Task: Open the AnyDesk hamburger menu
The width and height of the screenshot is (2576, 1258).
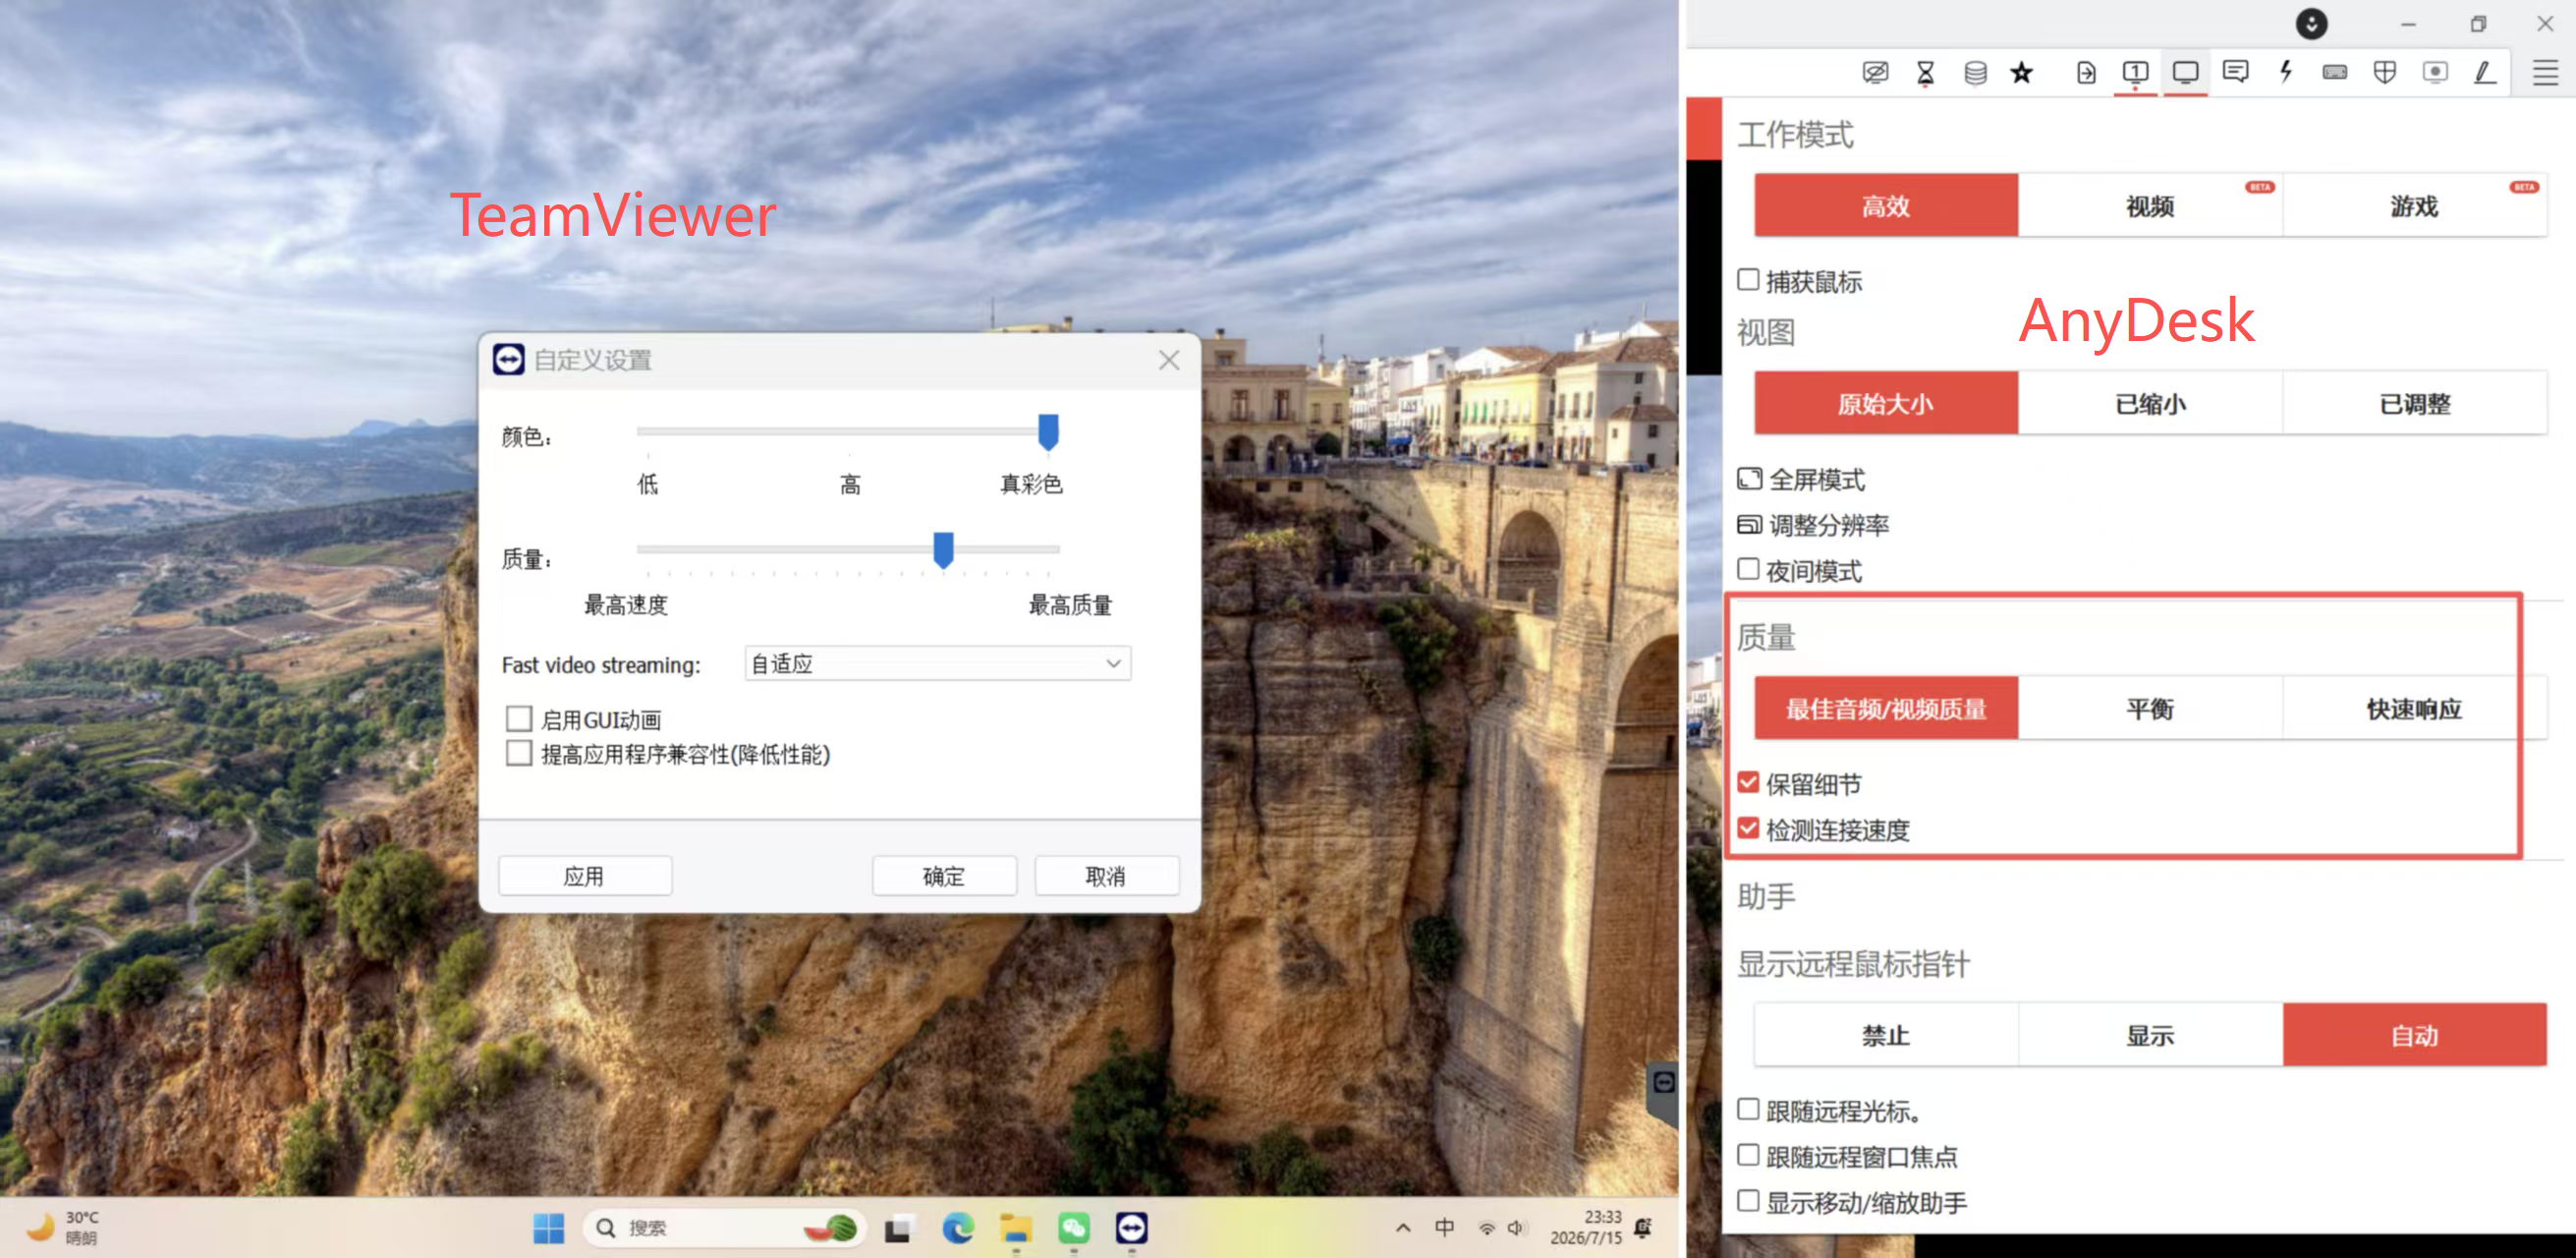Action: 2545,72
